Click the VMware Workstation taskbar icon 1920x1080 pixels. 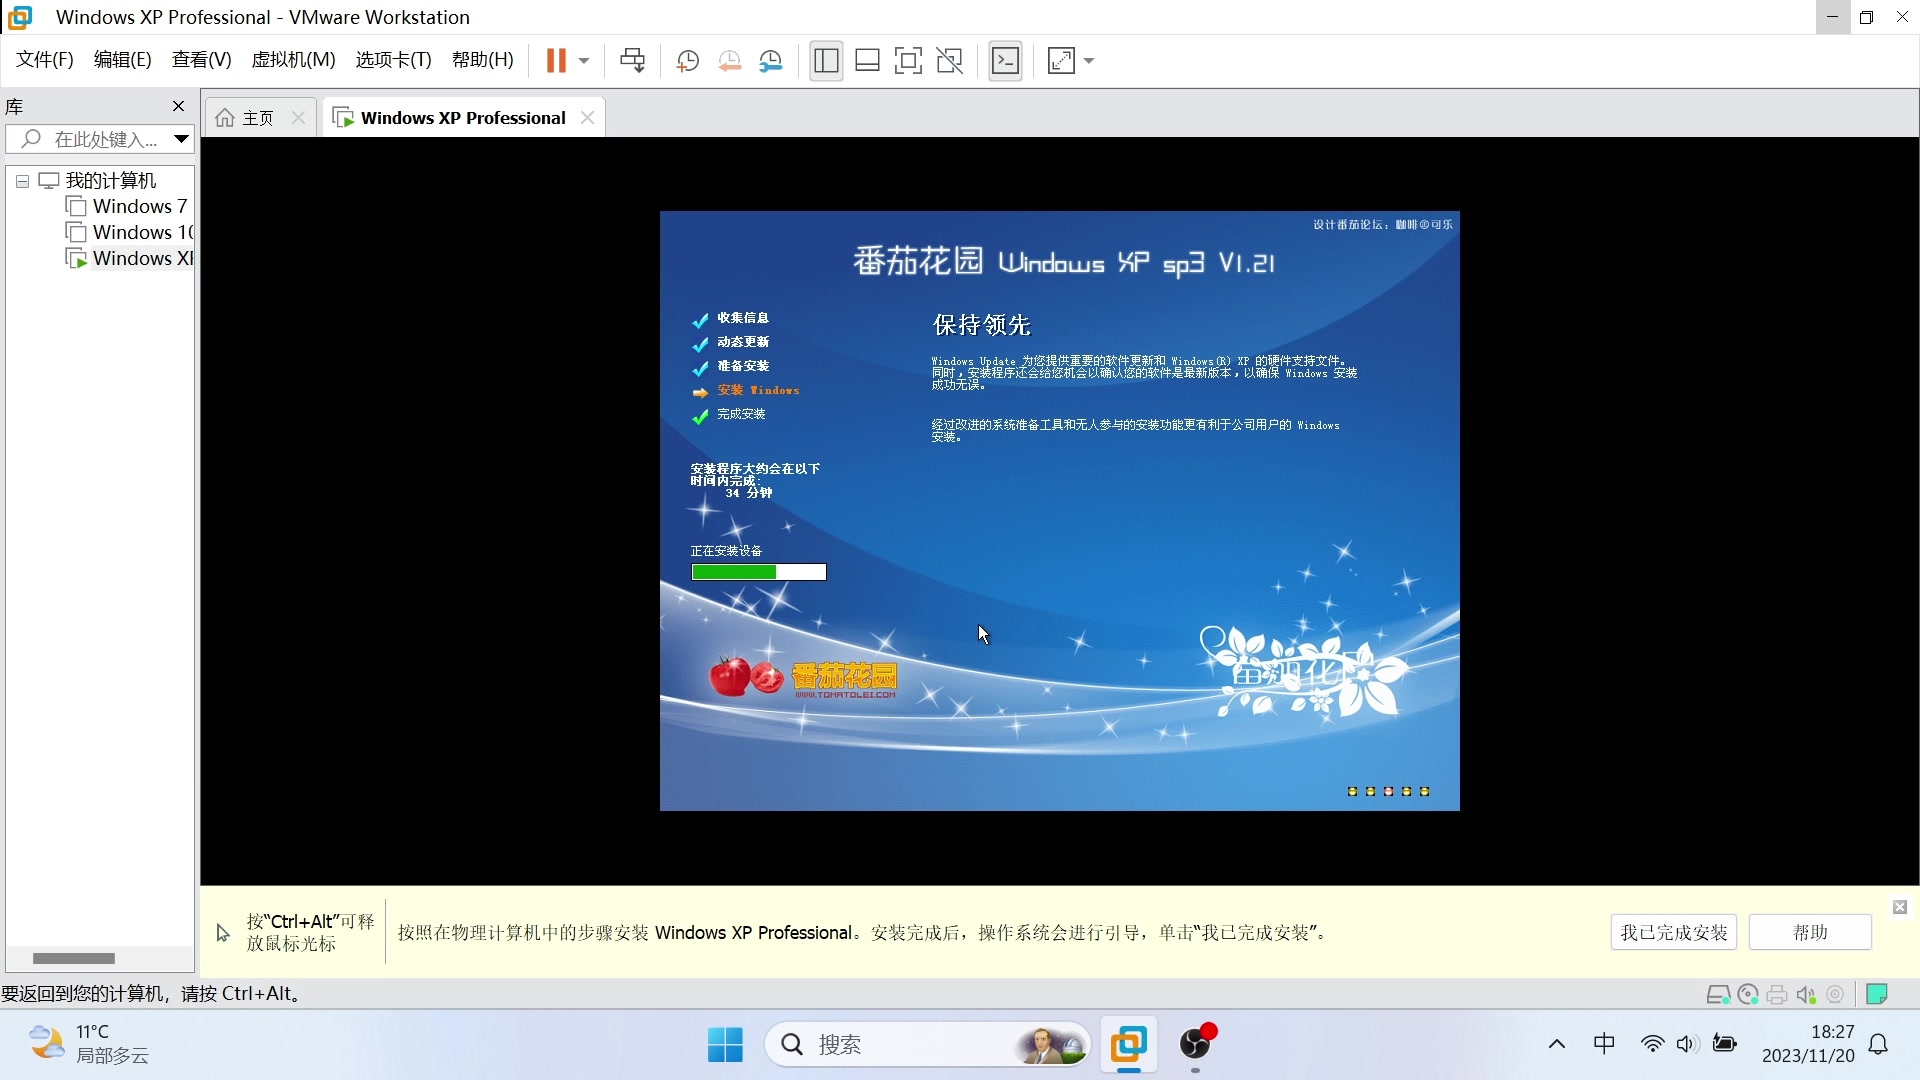coord(1129,1043)
